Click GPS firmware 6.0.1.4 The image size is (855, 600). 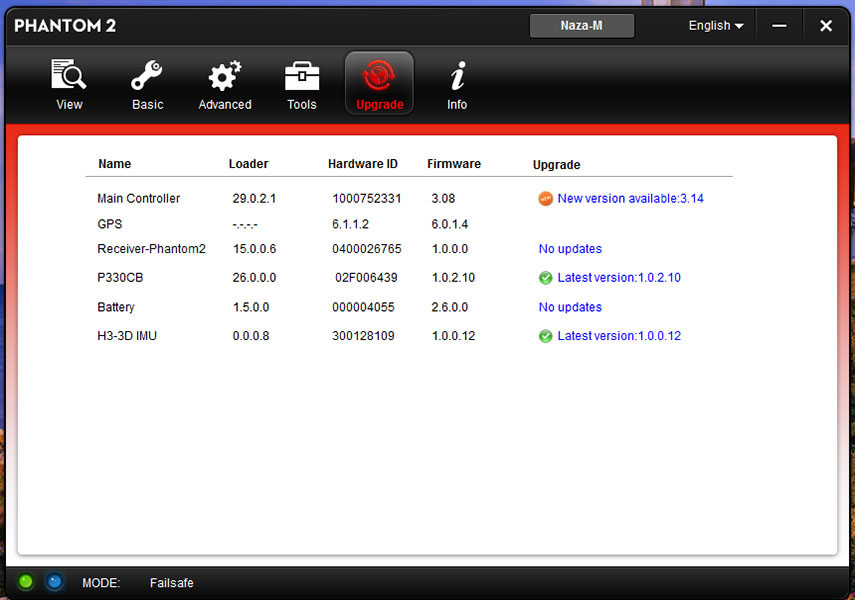click(449, 224)
